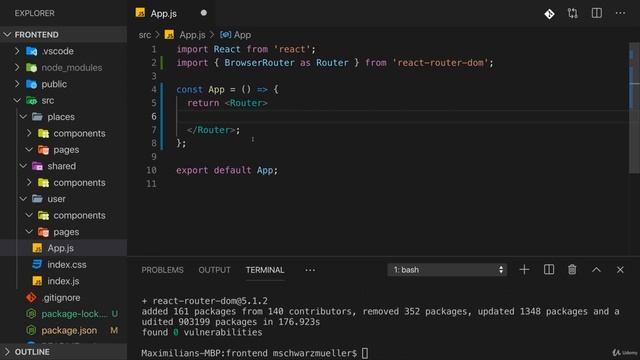640x360 pixels.
Task: Click the index.js file icon
Action: coord(37,281)
